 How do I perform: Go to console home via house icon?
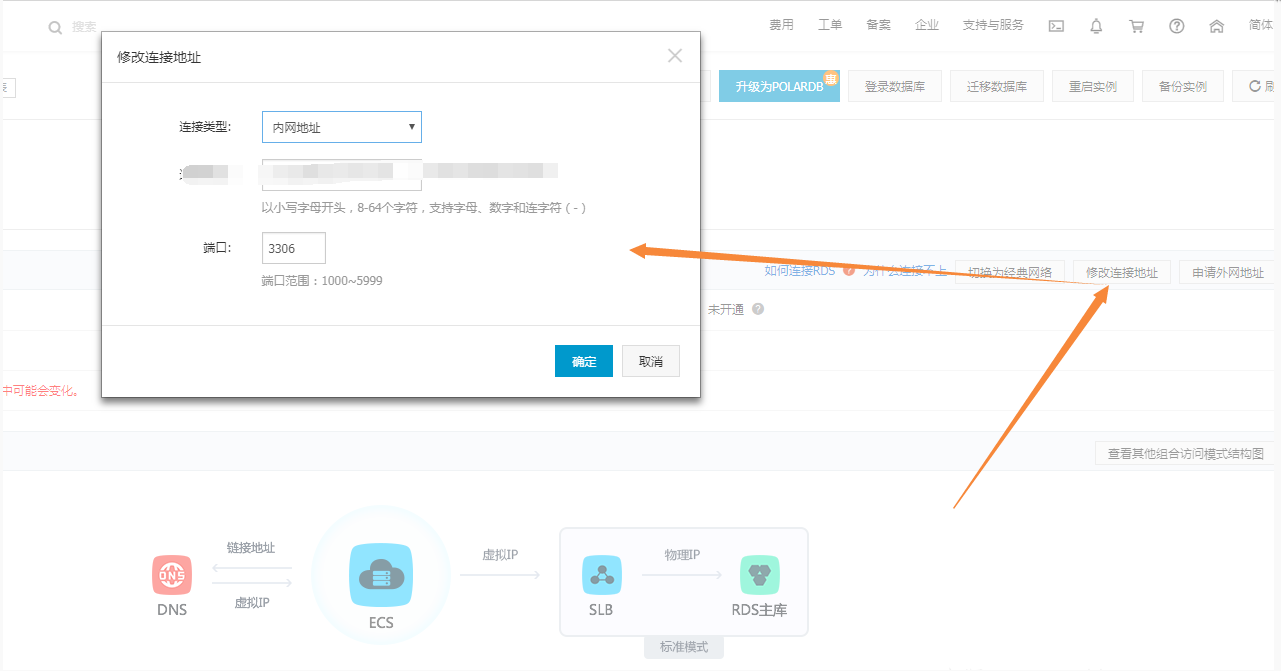[x=1217, y=26]
